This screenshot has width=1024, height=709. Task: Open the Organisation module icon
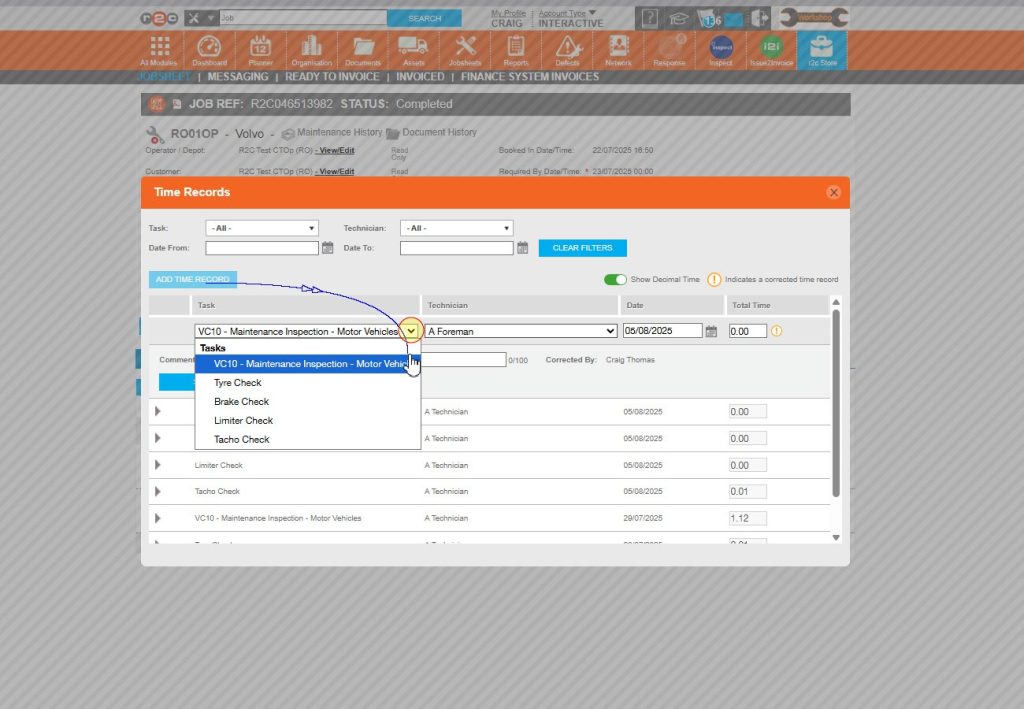(312, 51)
